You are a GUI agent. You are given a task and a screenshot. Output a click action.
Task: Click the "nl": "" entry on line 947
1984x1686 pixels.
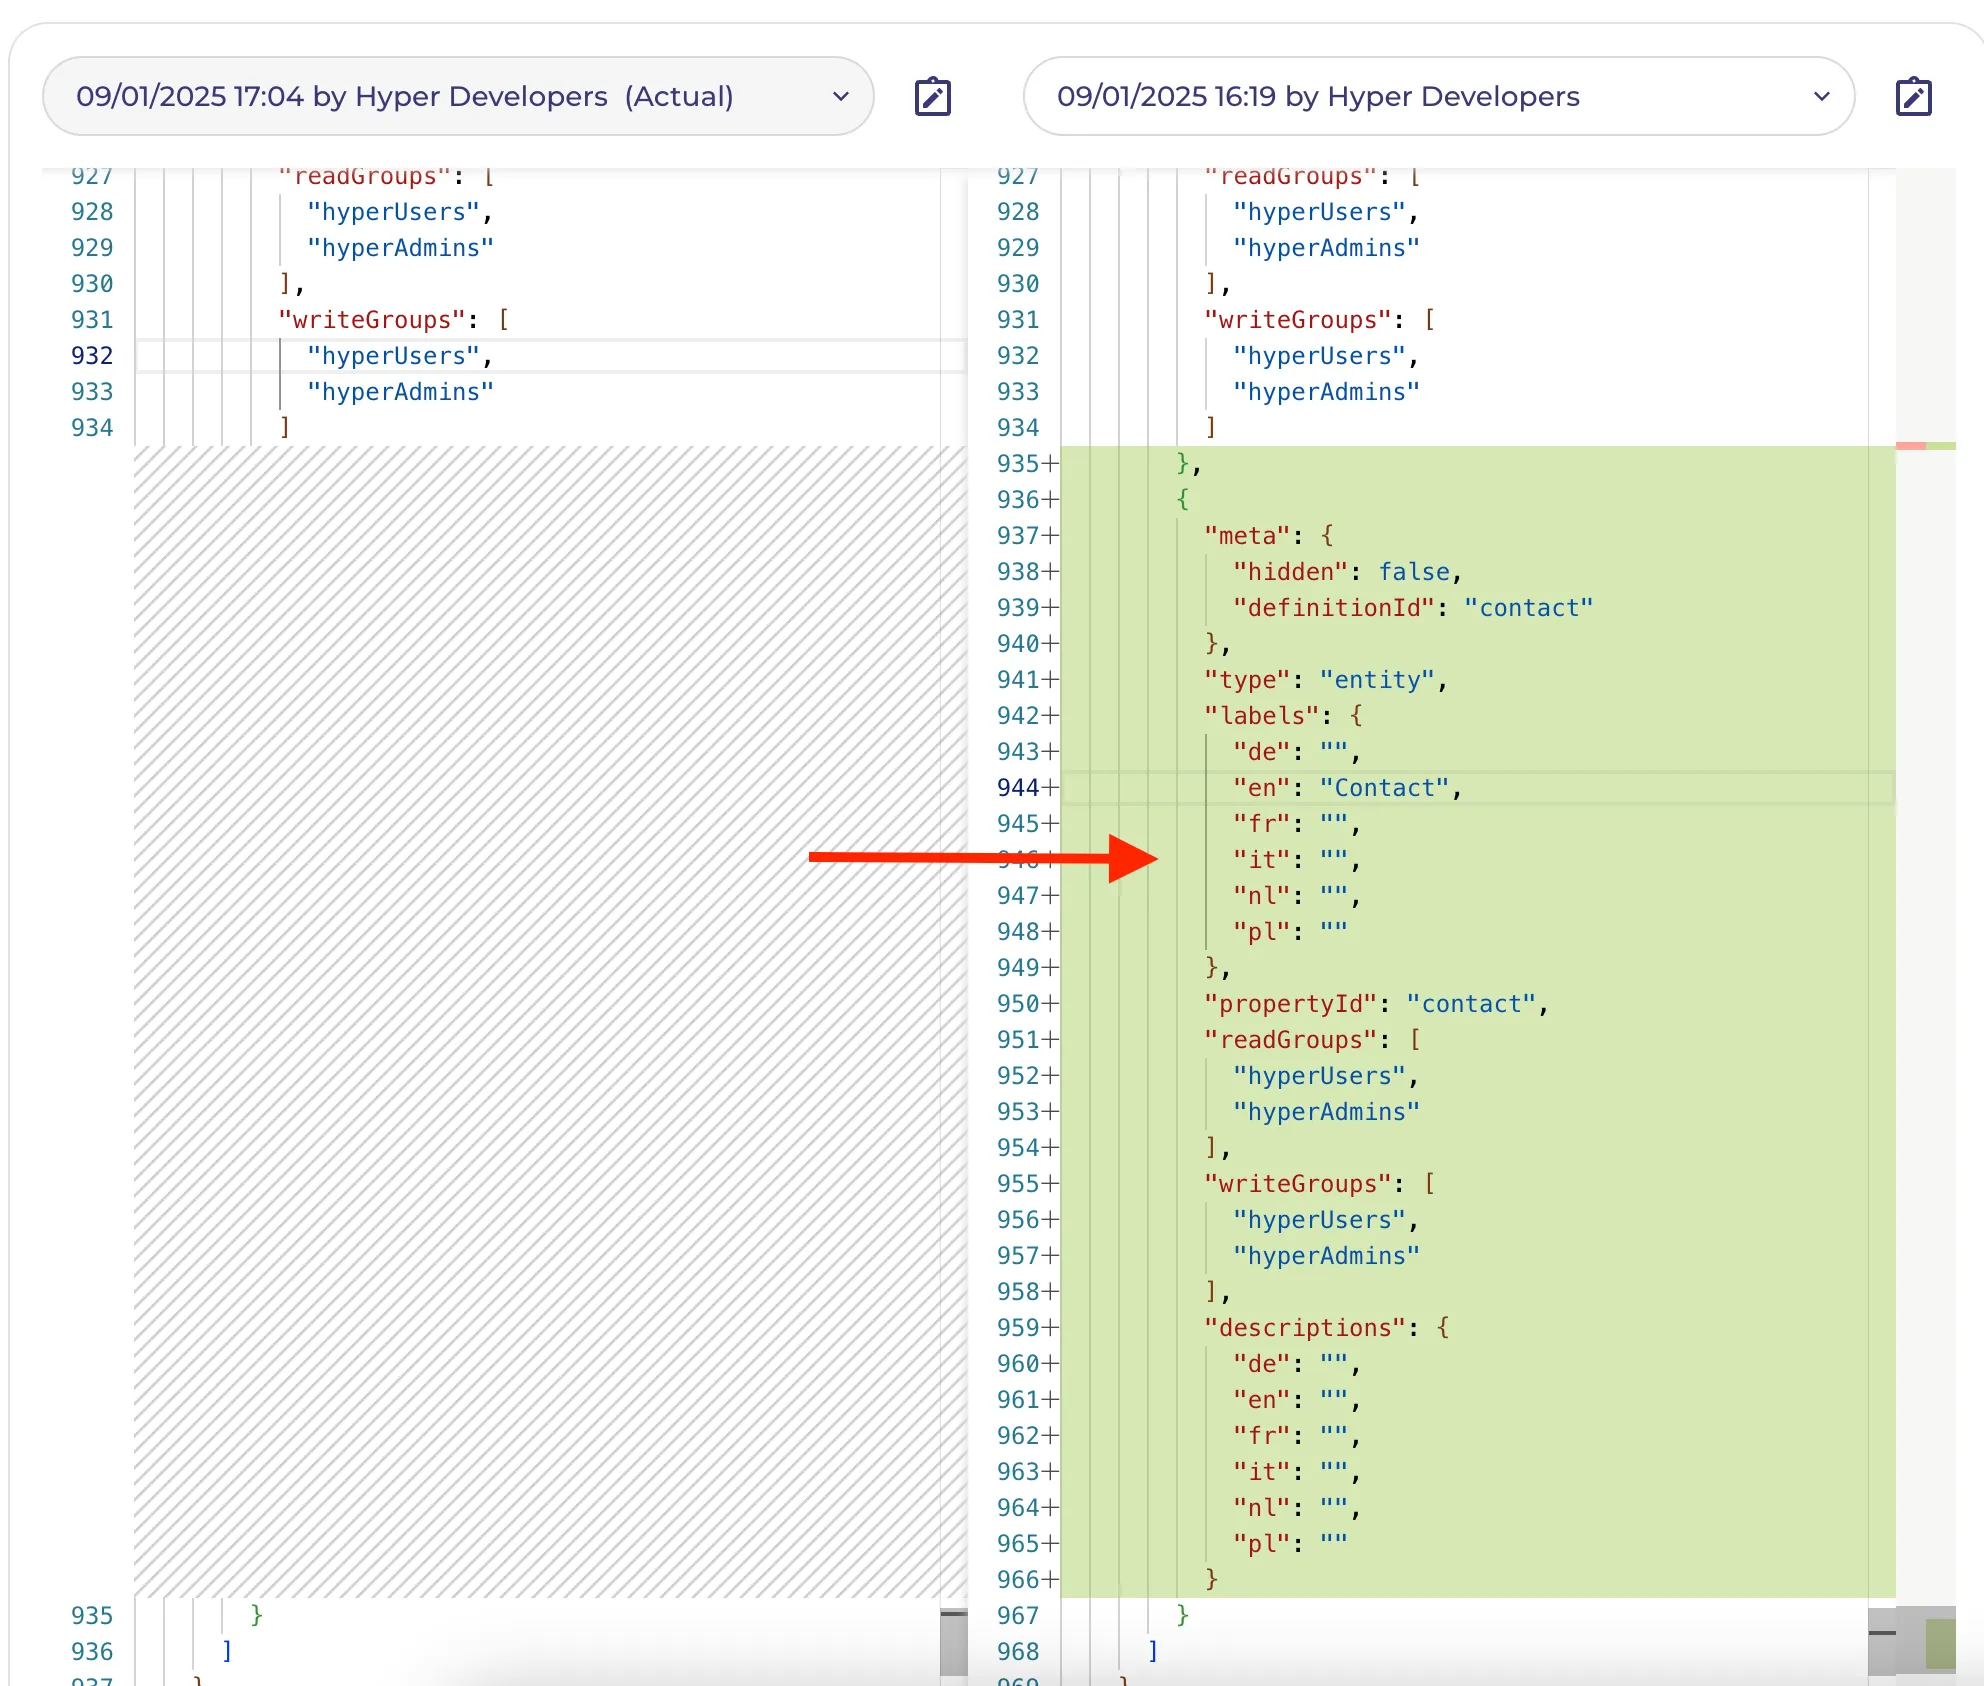(x=1296, y=896)
